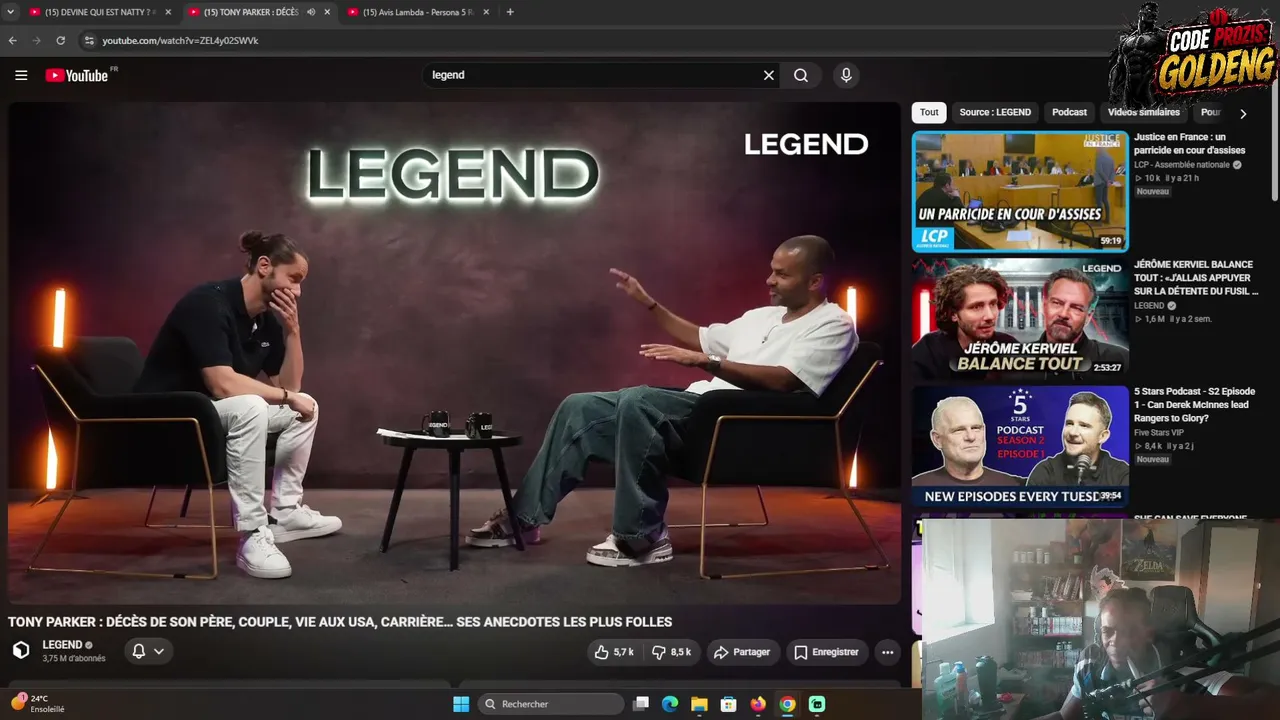Close the 'DEVINE QUI EST NATTY' tab

click(x=168, y=12)
